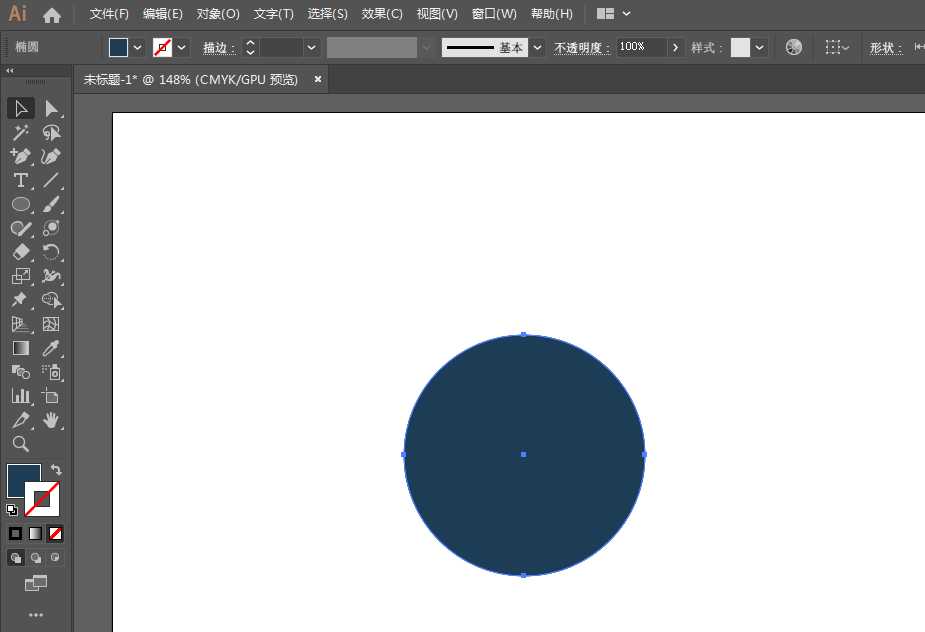Pick the Eyedropper tool
Image resolution: width=925 pixels, height=632 pixels.
[52, 348]
